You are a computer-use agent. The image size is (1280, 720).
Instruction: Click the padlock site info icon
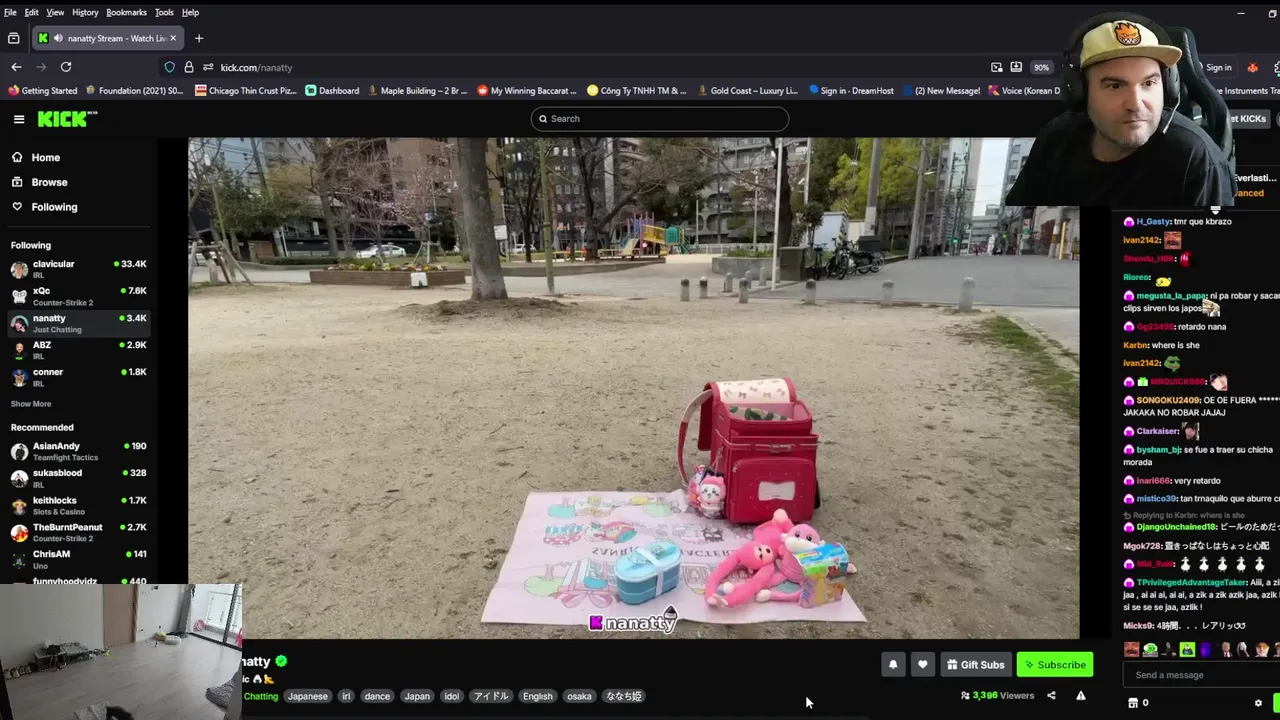pos(188,67)
